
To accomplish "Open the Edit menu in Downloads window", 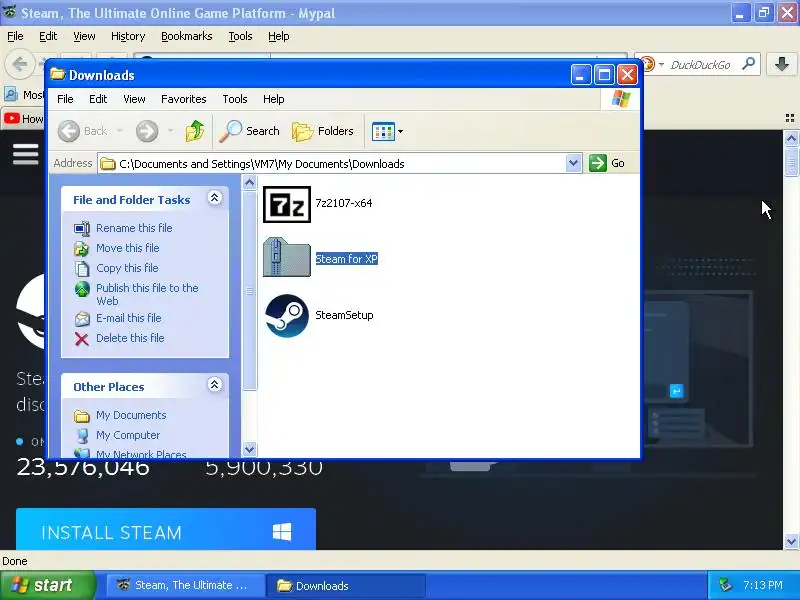I will 98,99.
